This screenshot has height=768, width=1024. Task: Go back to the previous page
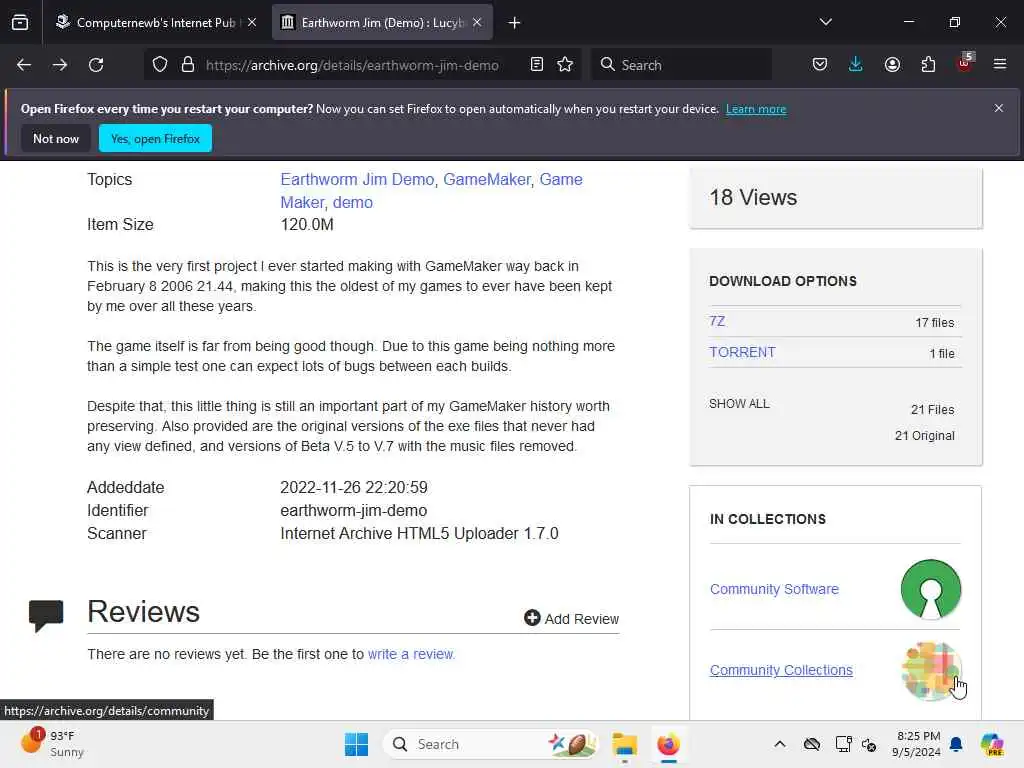24,65
